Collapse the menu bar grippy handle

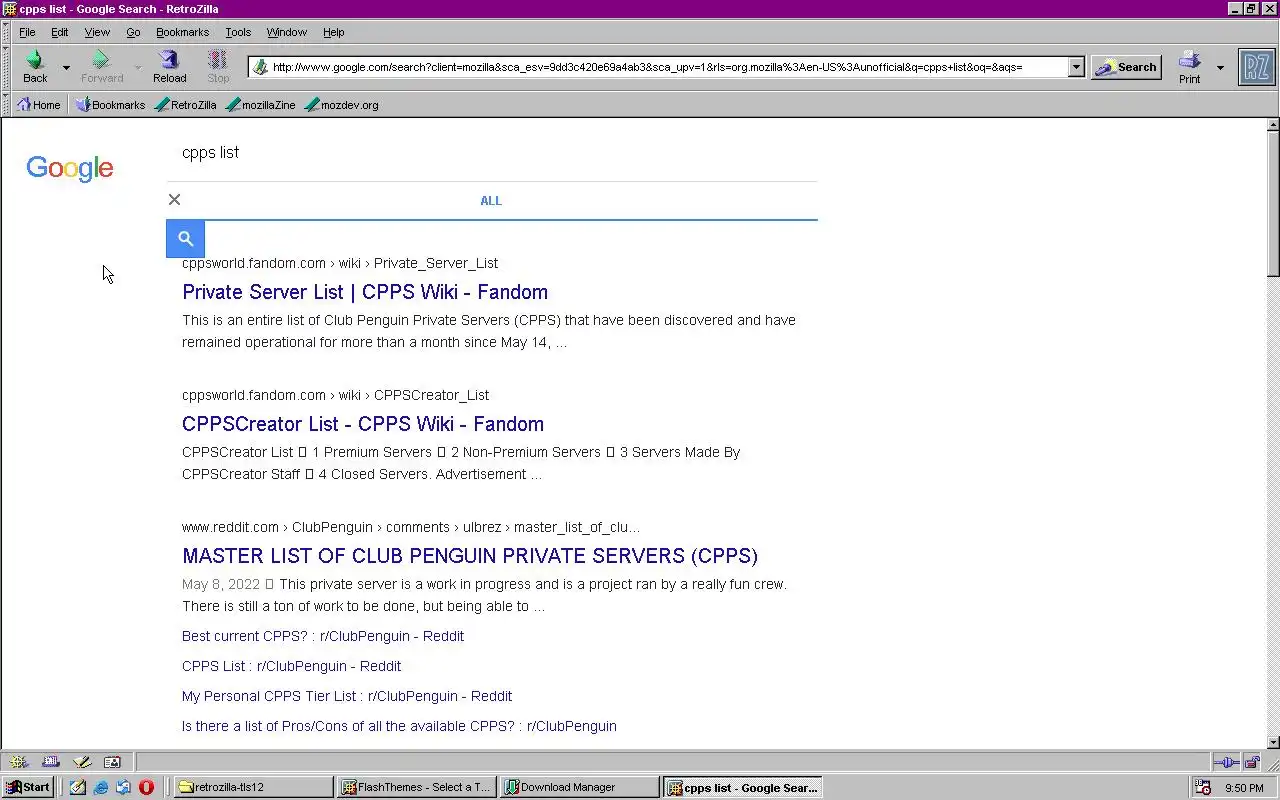click(x=7, y=32)
